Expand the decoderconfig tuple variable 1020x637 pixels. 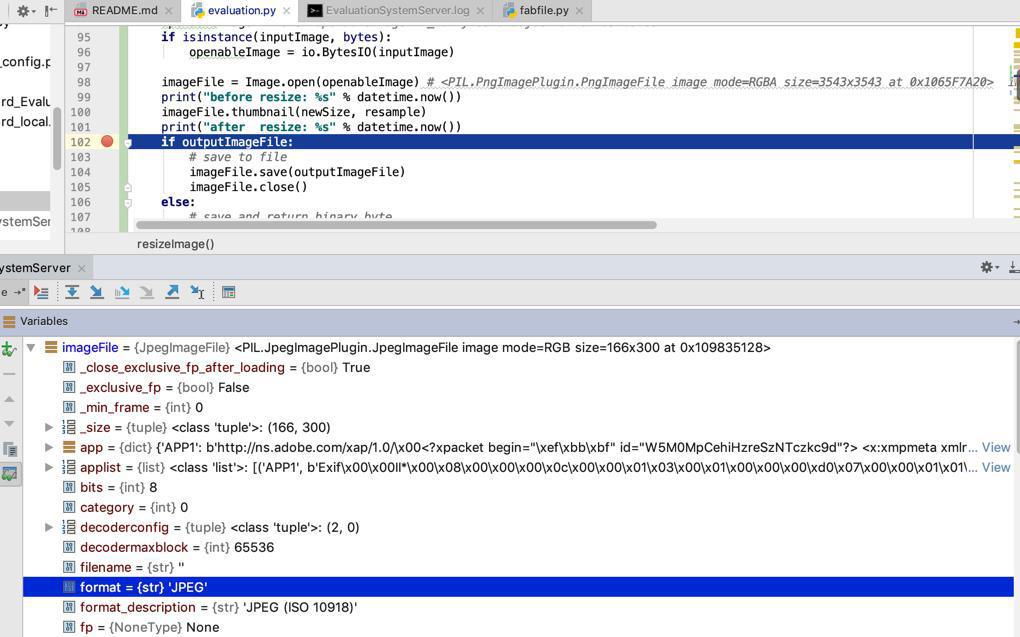pos(48,527)
